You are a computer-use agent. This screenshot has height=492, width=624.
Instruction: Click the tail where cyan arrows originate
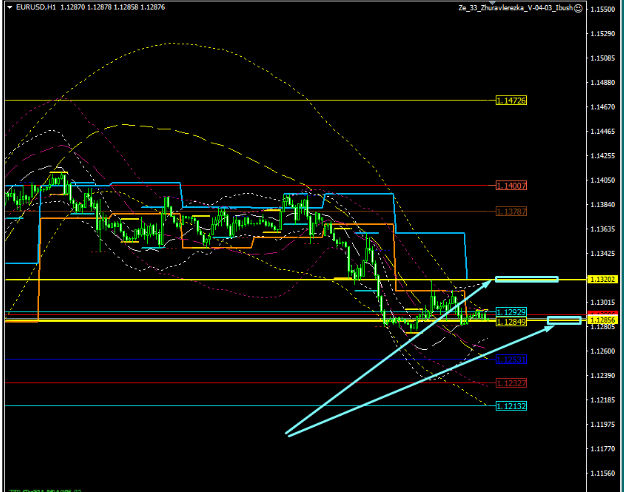point(288,434)
